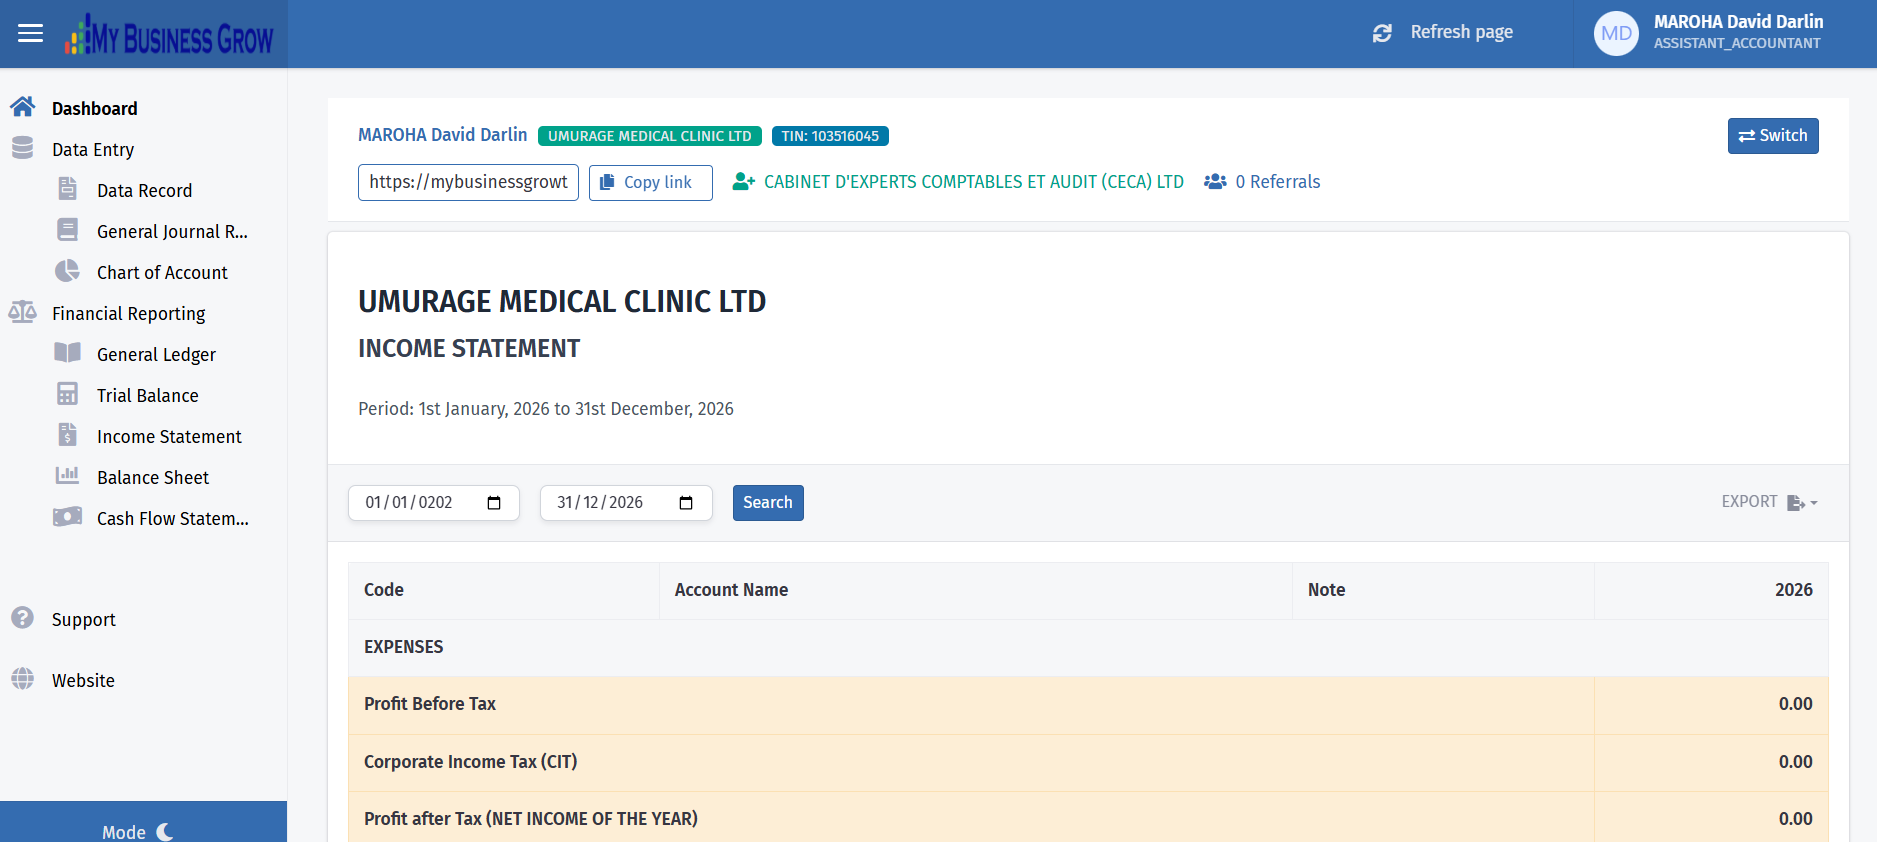Viewport: 1877px width, 842px height.
Task: Go to Trial Balance report
Action: [147, 396]
